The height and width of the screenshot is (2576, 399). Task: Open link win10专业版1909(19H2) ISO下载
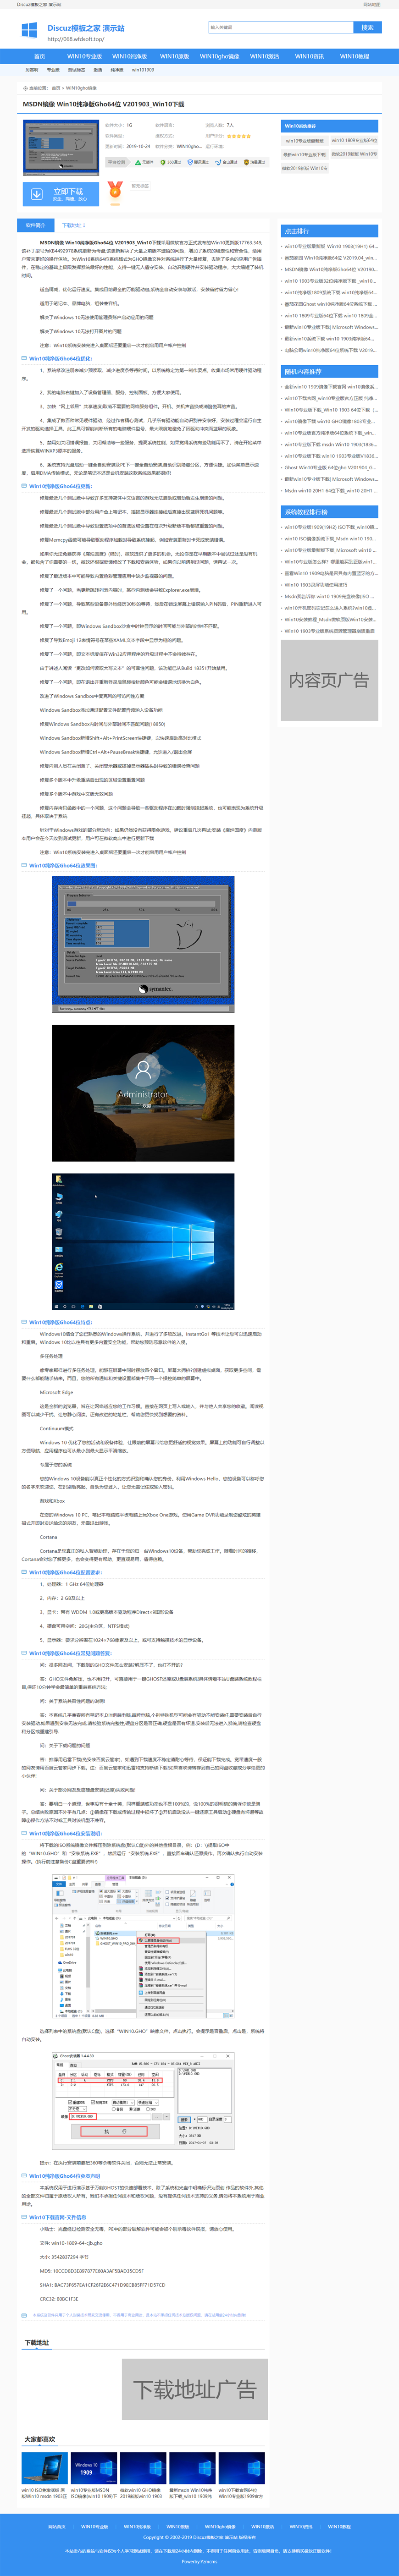click(330, 527)
